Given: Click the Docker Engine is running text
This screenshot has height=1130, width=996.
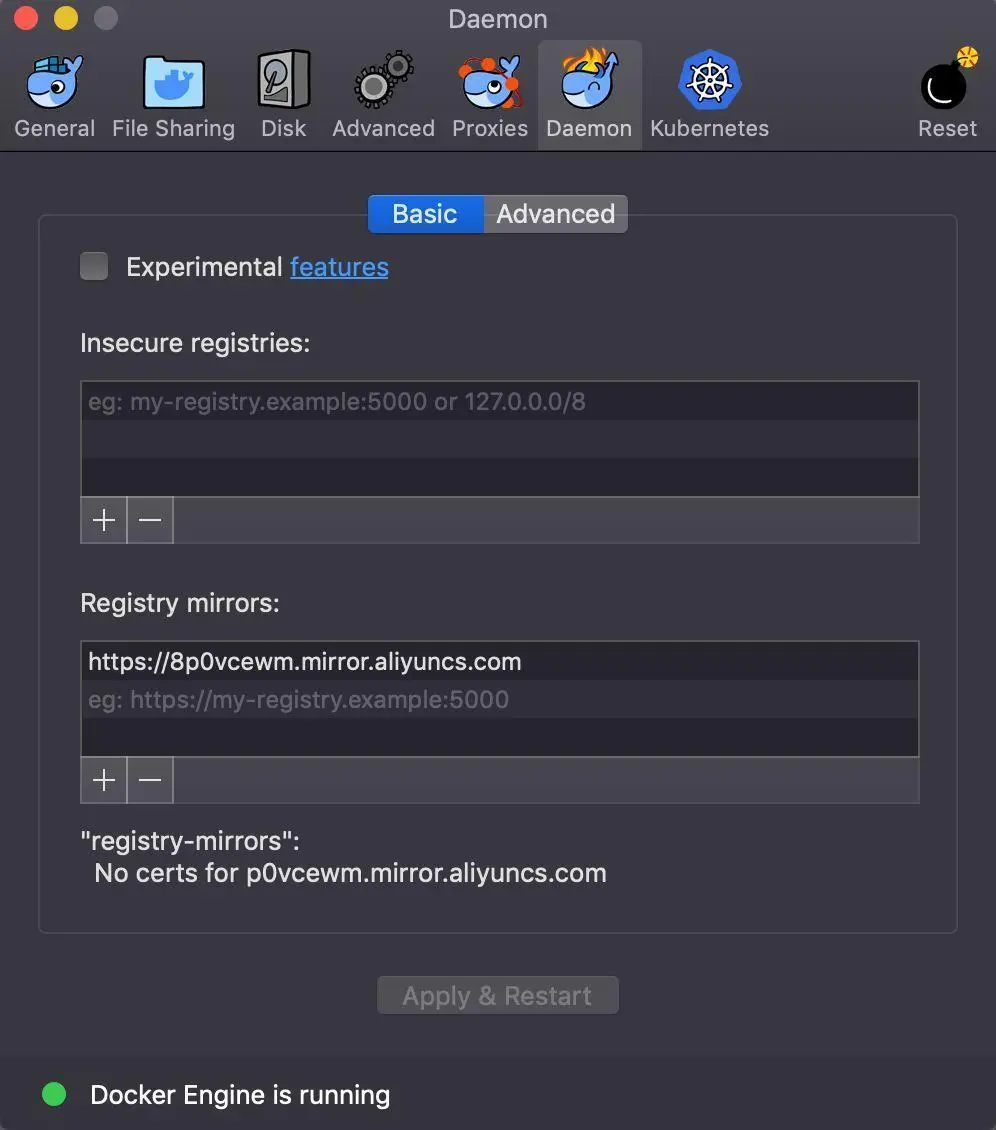Looking at the screenshot, I should click(x=240, y=1095).
